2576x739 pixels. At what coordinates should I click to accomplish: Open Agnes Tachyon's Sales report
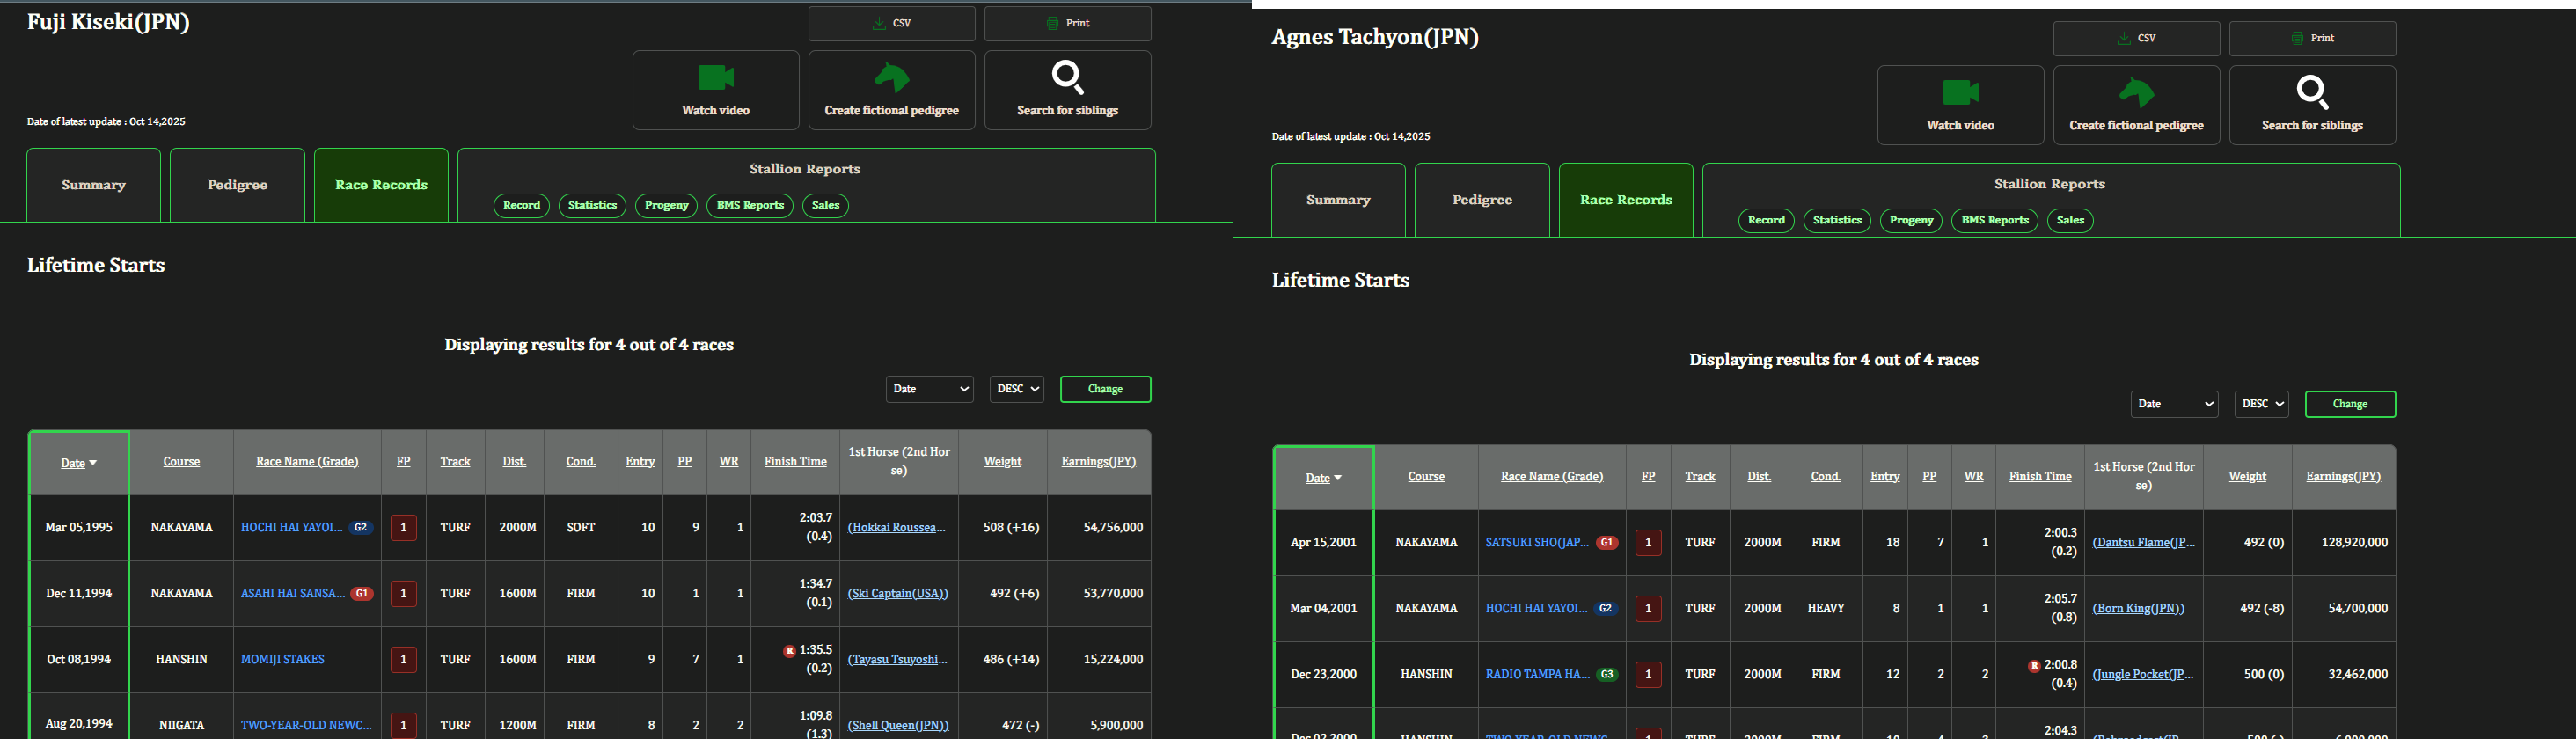[2071, 221]
